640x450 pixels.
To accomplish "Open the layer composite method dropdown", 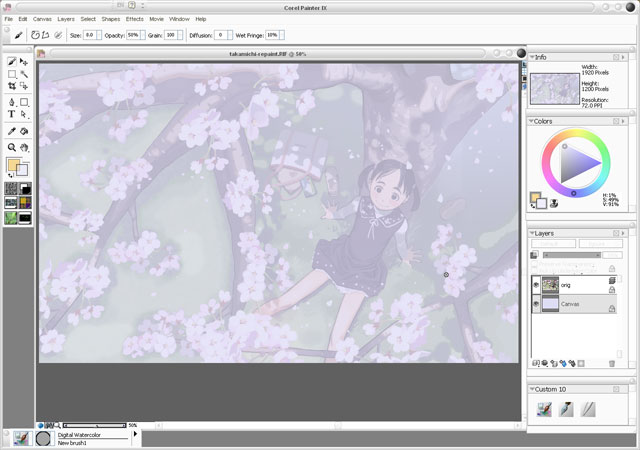I will click(x=553, y=244).
